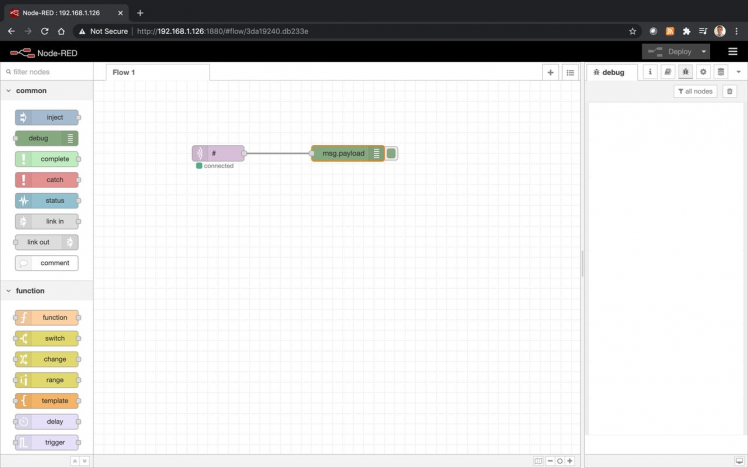Open the configuration nodes gear icon
The height and width of the screenshot is (468, 748).
pyautogui.click(x=703, y=72)
